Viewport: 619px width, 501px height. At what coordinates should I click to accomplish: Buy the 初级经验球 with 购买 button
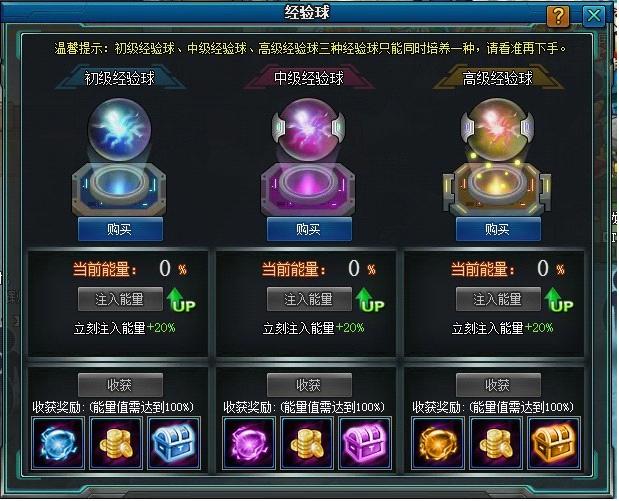click(120, 229)
